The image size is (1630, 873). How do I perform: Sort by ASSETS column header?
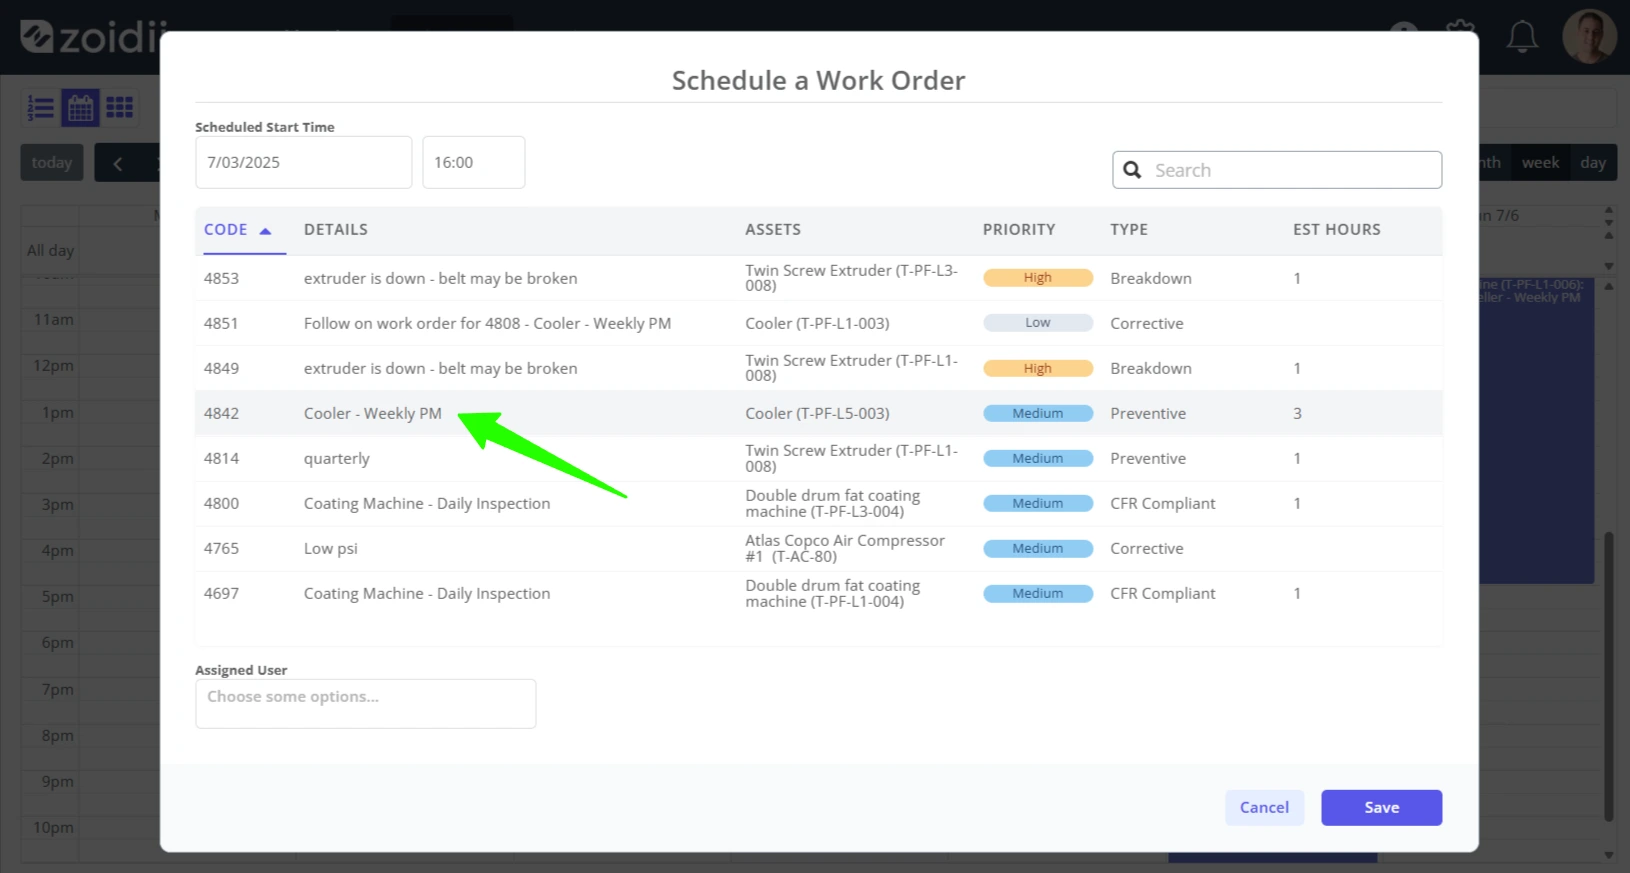click(773, 229)
